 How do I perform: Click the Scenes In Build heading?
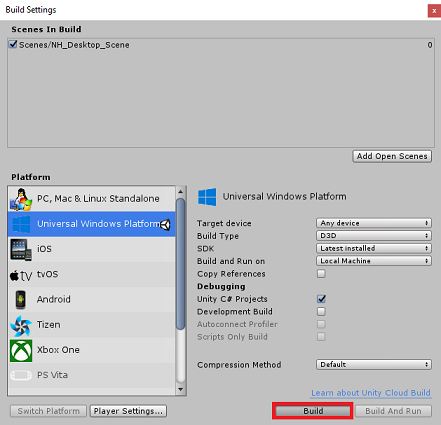[x=46, y=29]
